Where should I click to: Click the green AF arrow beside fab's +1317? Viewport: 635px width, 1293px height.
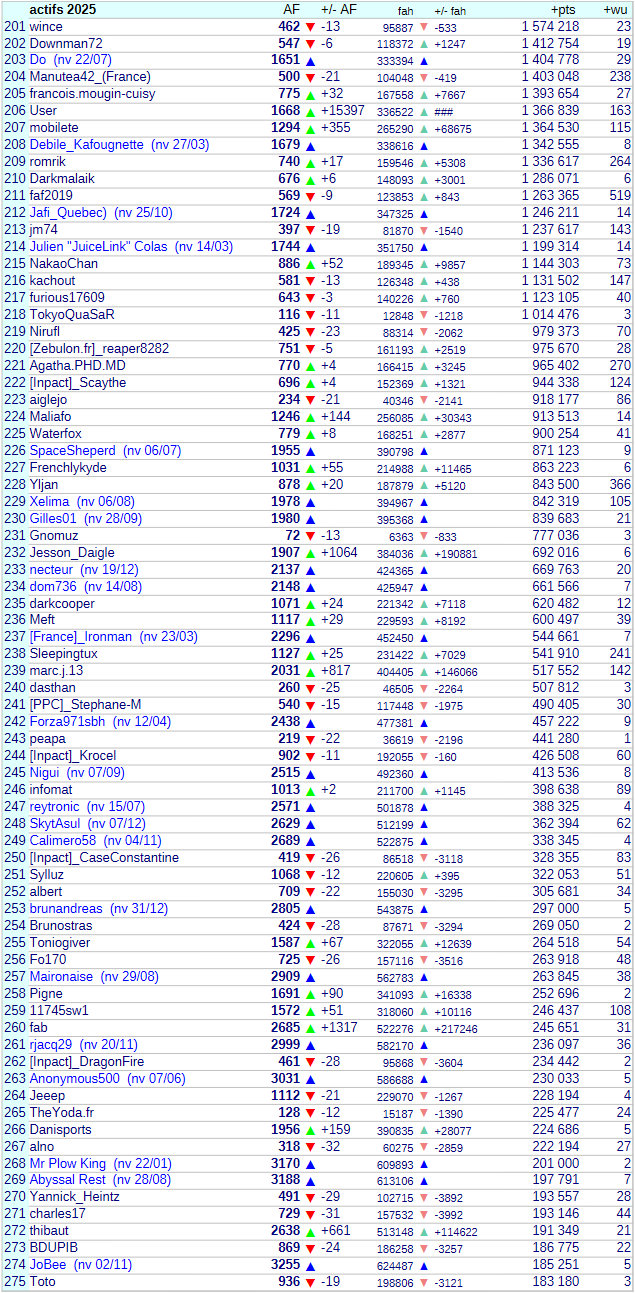pos(310,1028)
